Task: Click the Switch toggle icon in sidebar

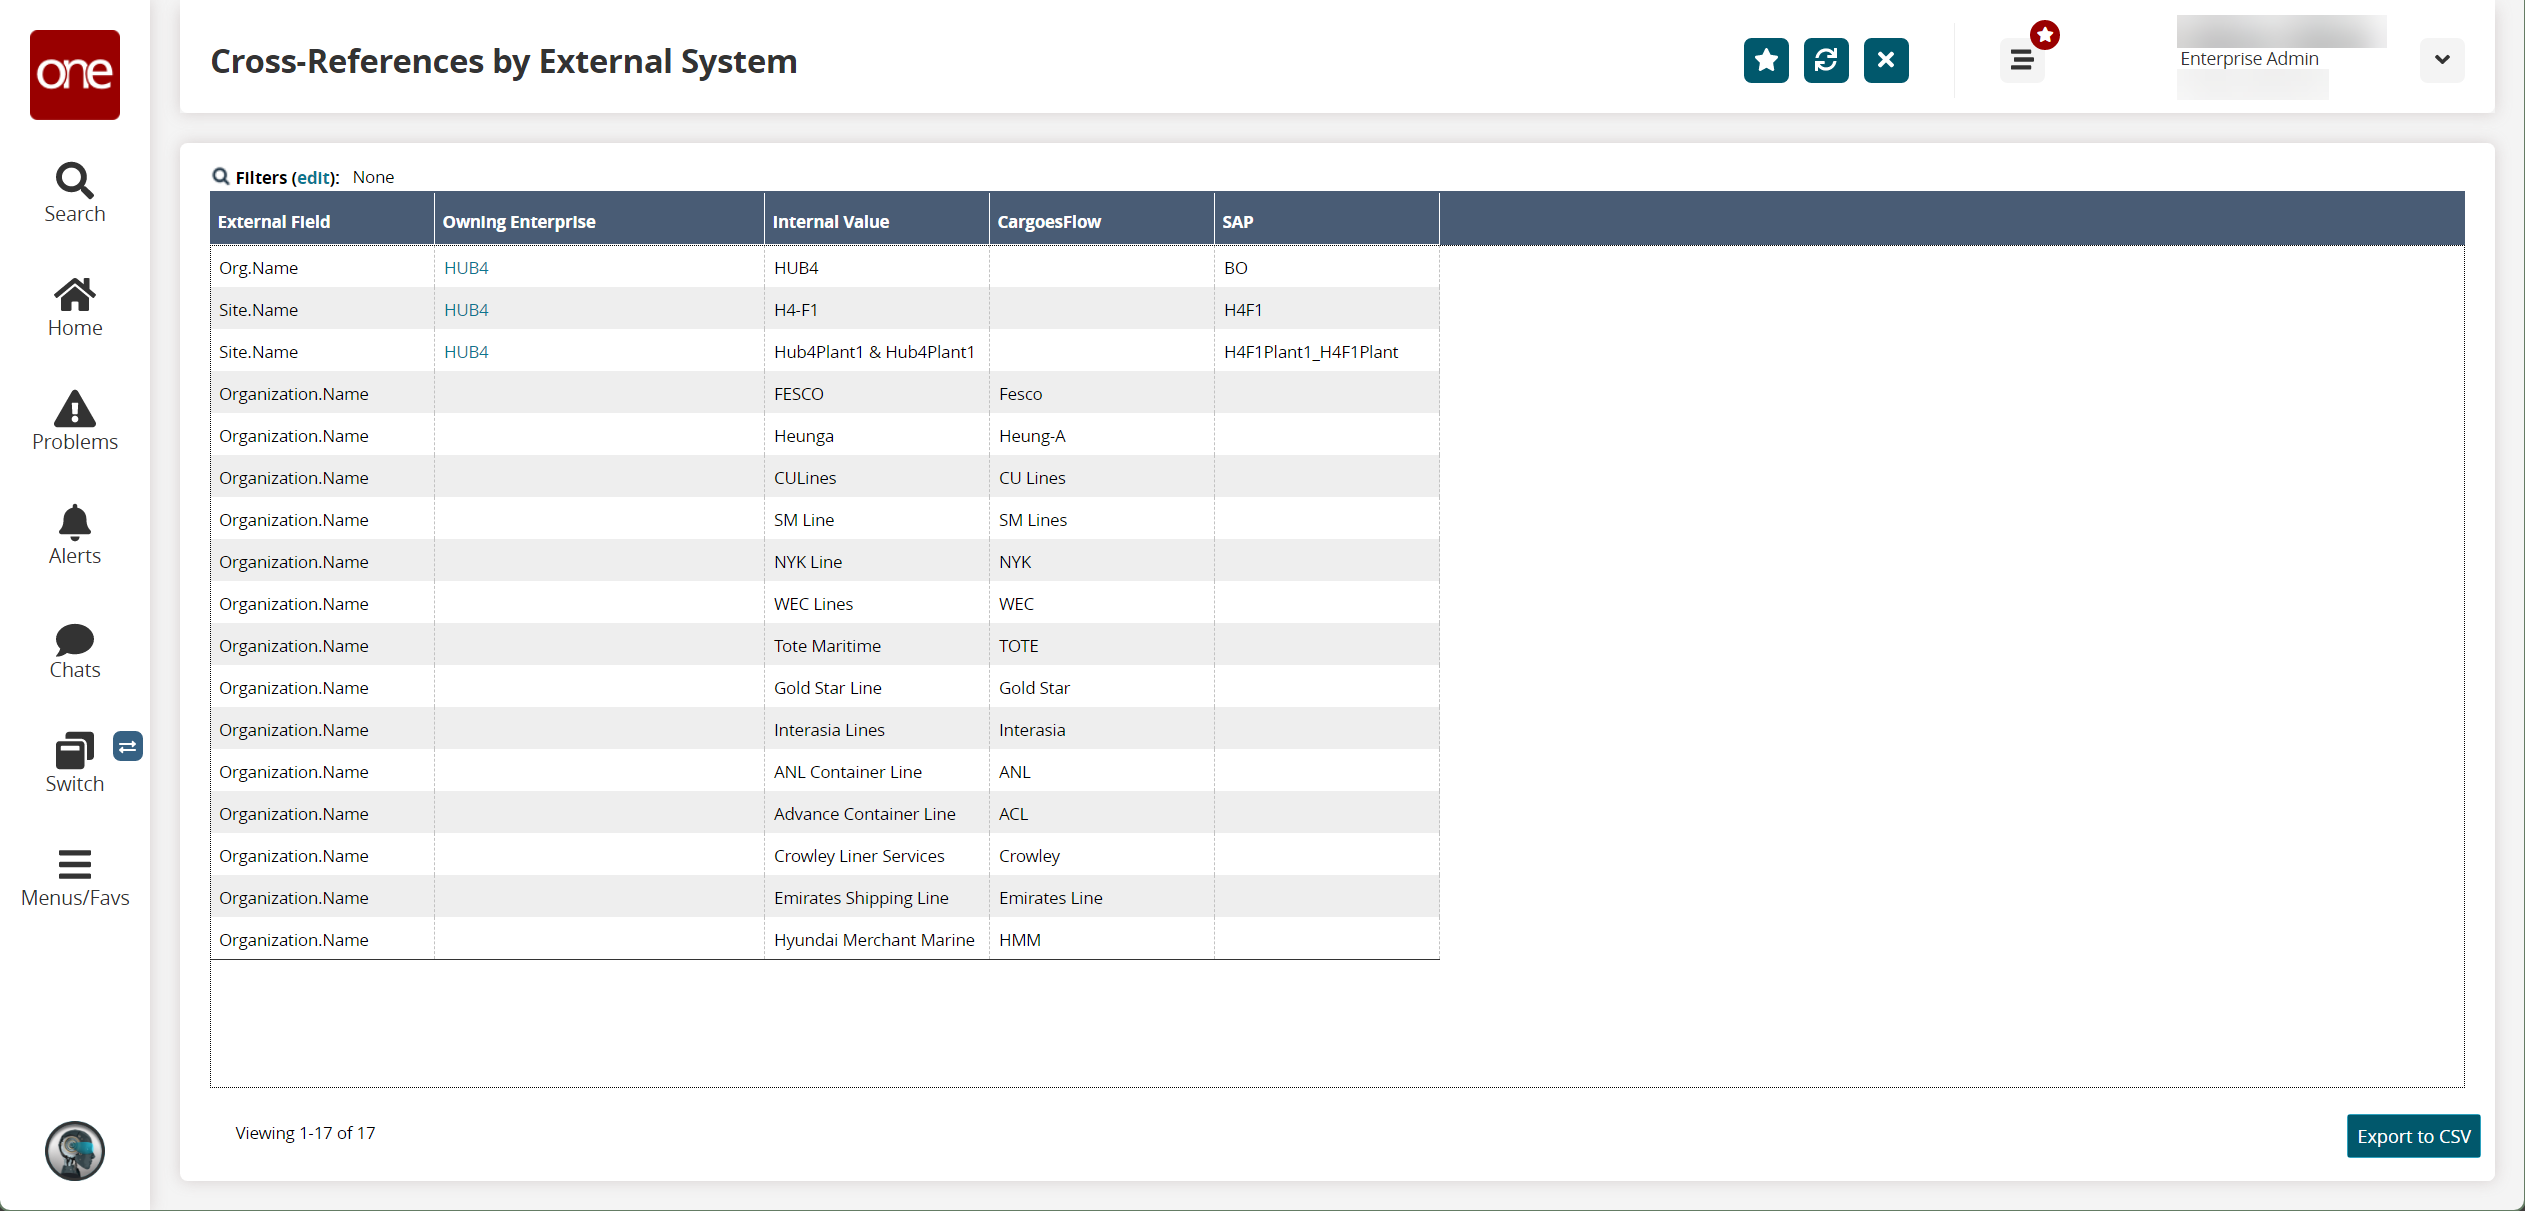Action: [127, 746]
